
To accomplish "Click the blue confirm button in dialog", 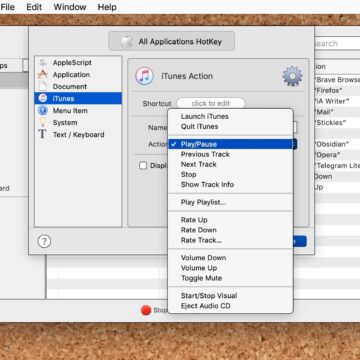I will (300, 241).
